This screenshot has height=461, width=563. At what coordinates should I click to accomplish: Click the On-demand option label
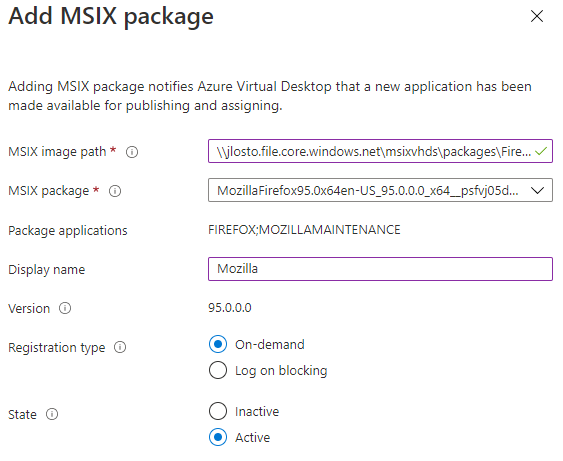270,344
